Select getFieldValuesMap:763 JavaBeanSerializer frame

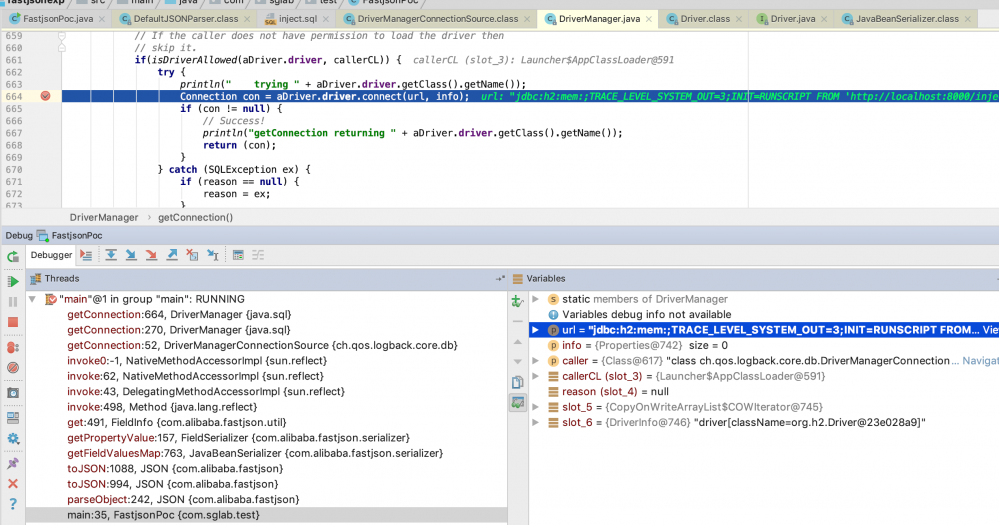click(255, 453)
